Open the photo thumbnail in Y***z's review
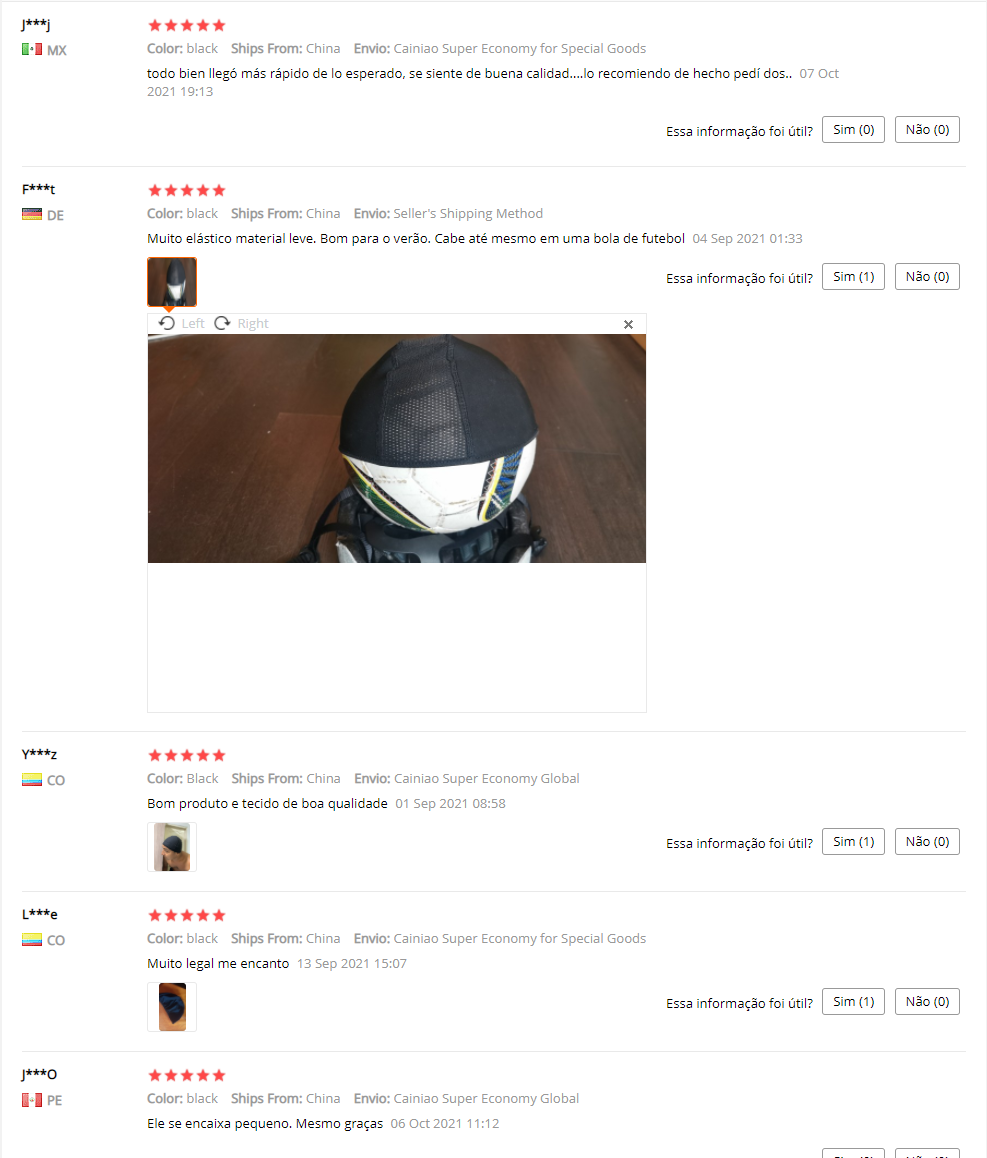The image size is (987, 1158). point(172,847)
